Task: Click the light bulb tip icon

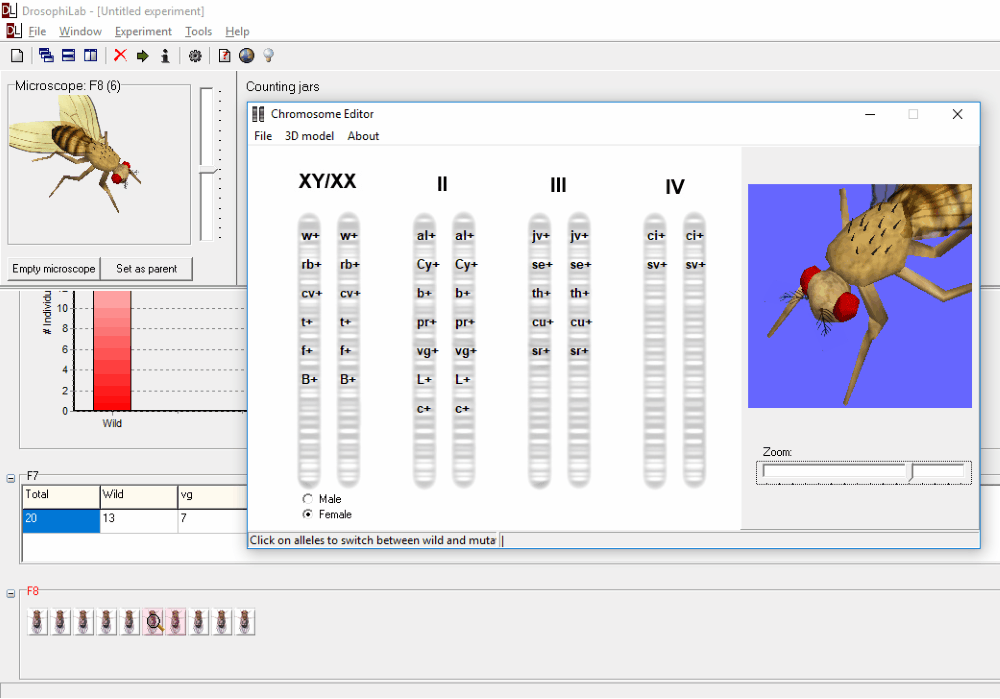Action: (268, 56)
